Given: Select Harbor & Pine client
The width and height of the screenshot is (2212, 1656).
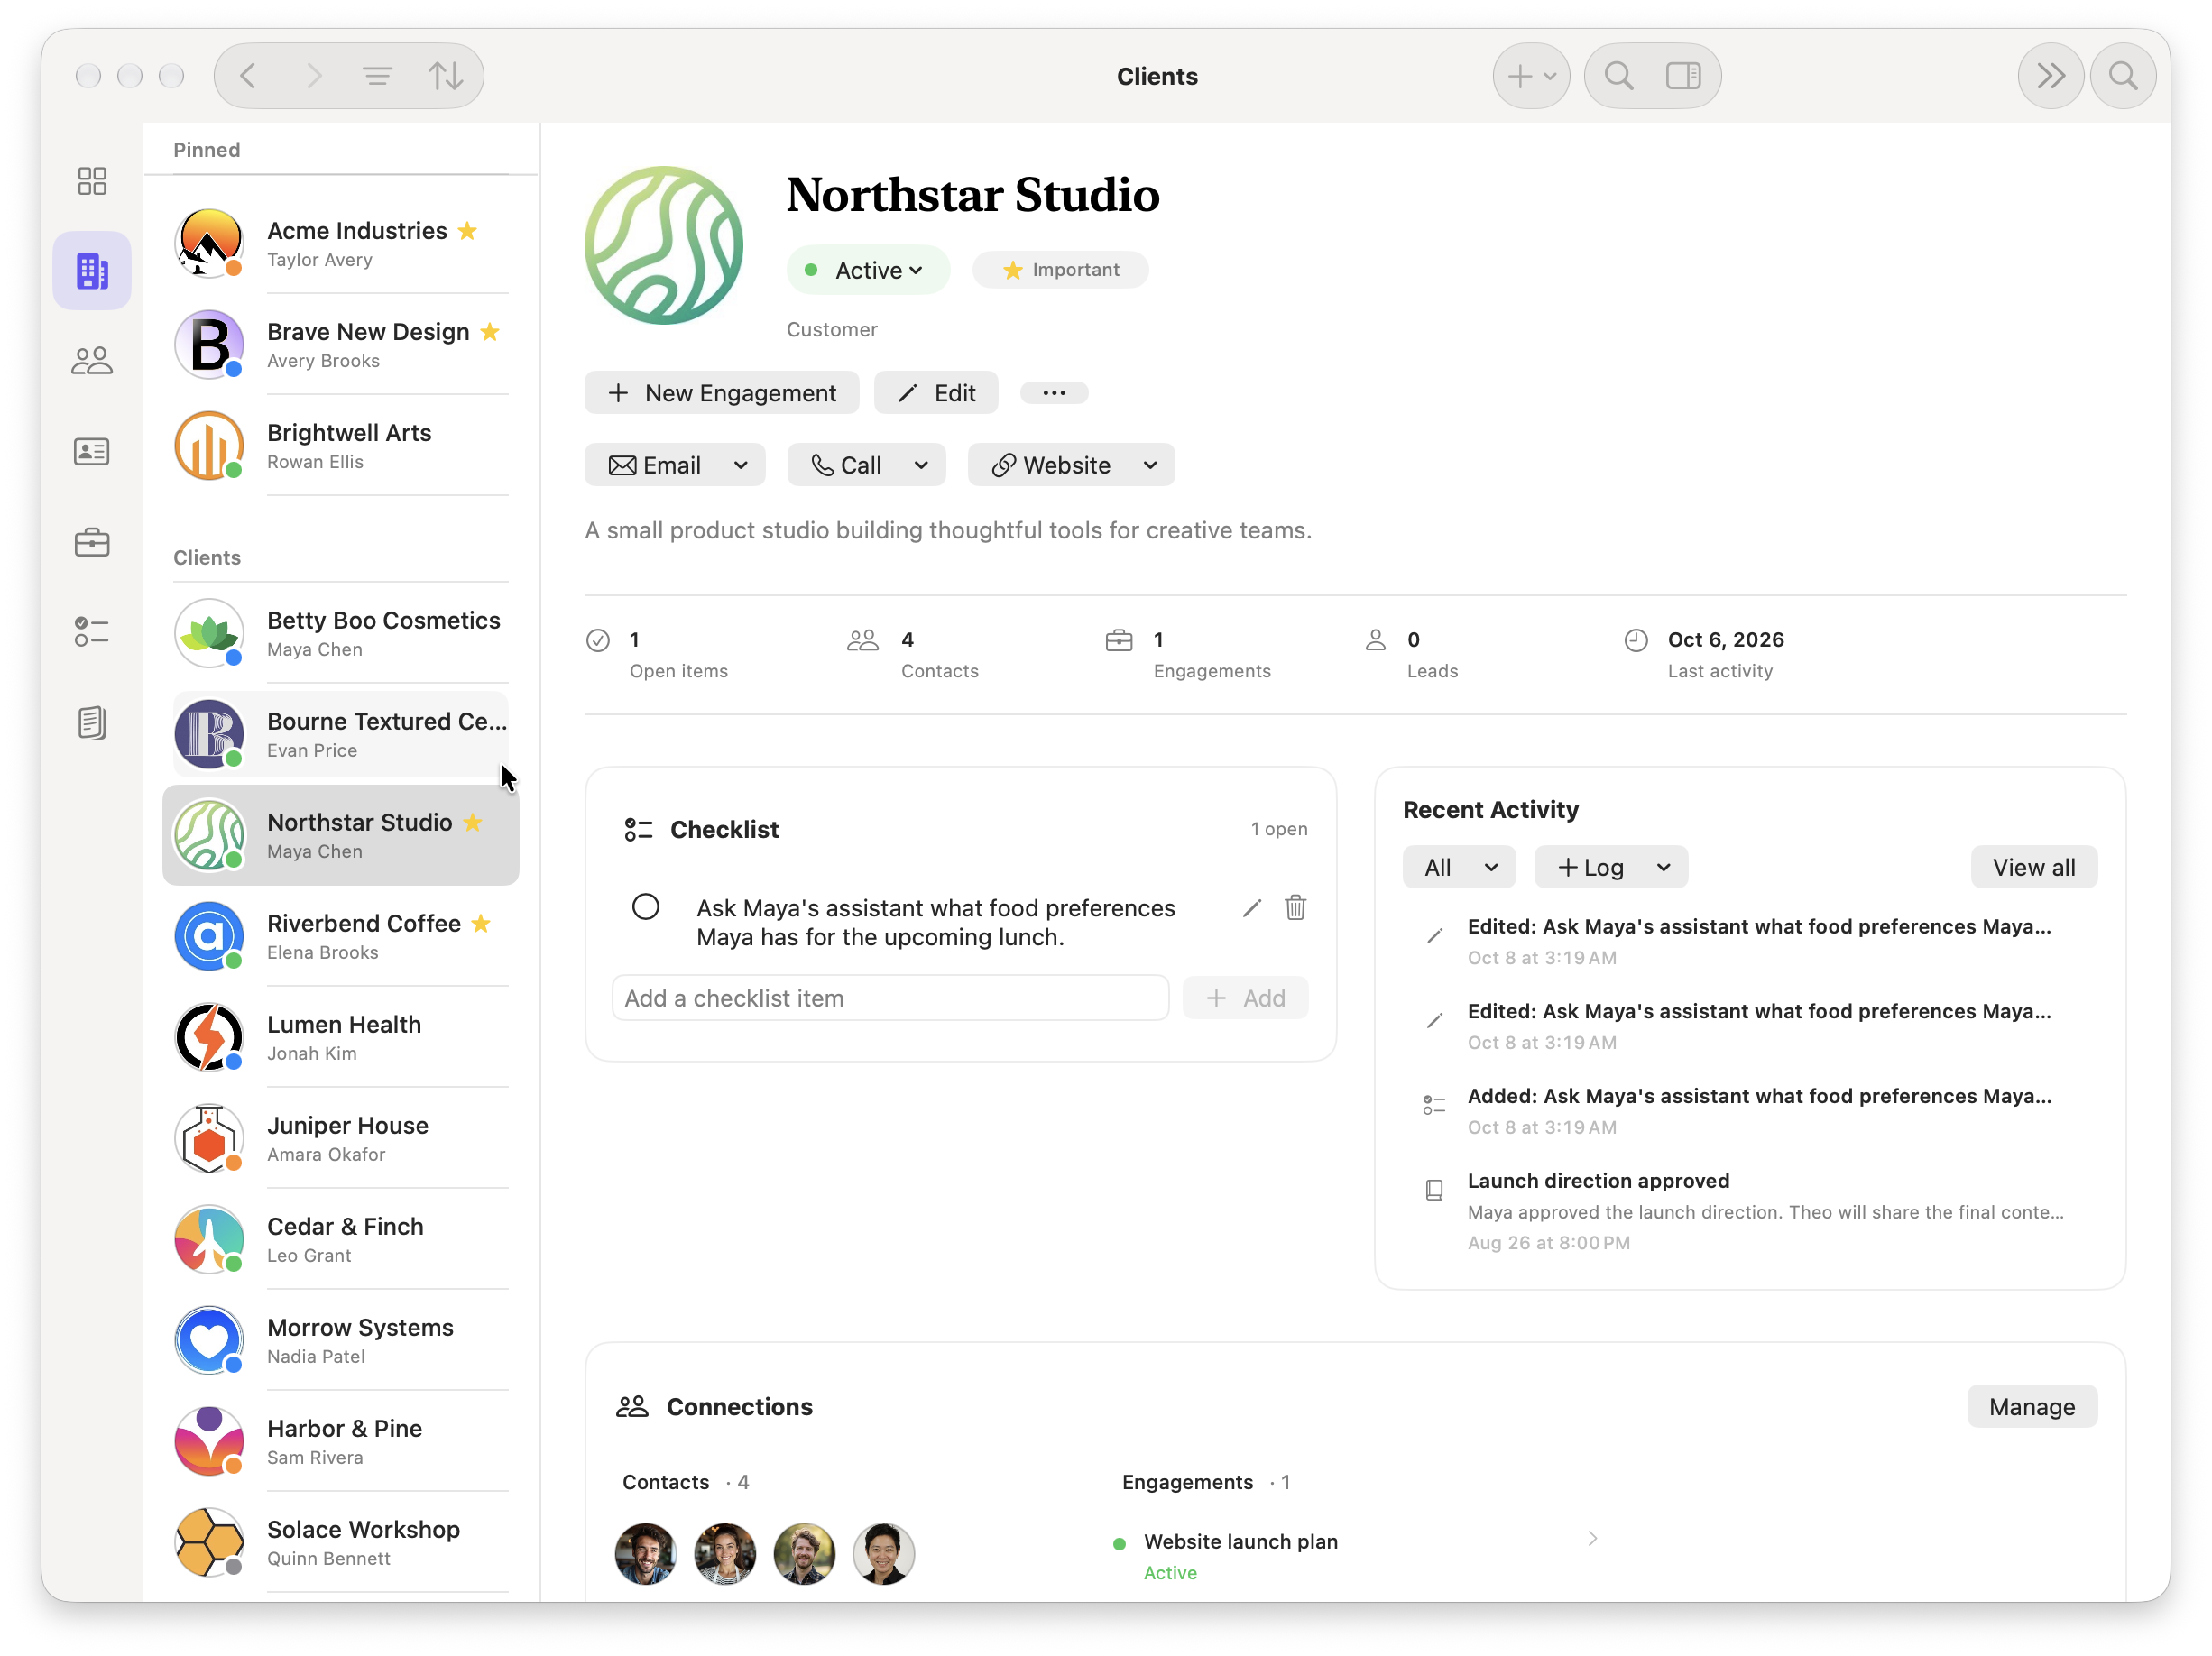Looking at the screenshot, I should point(341,1441).
